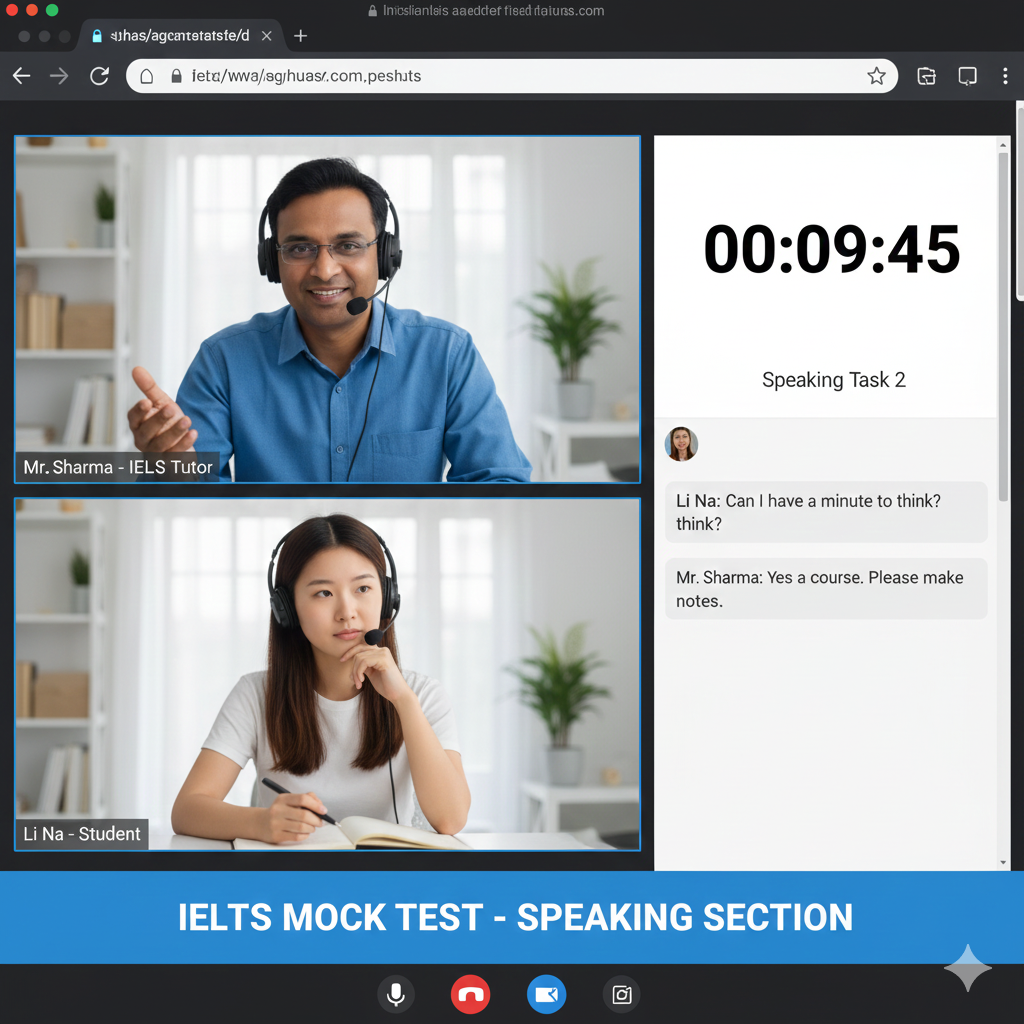Image resolution: width=1024 pixels, height=1024 pixels.
Task: End the video call
Action: [x=470, y=994]
